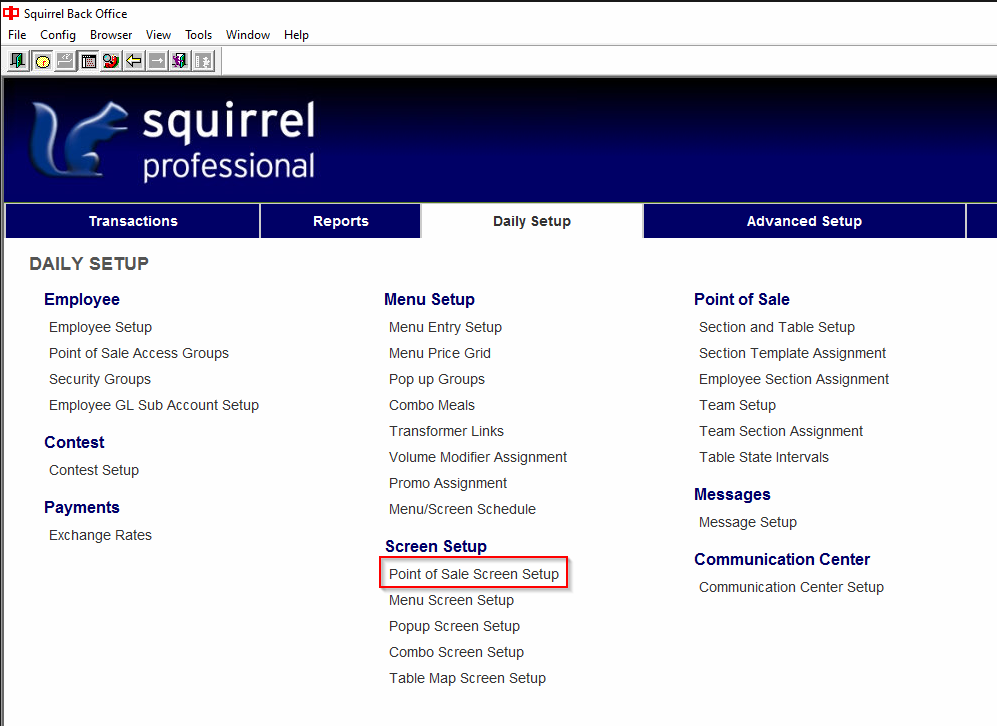Open Table Map Screen Setup

tap(467, 679)
